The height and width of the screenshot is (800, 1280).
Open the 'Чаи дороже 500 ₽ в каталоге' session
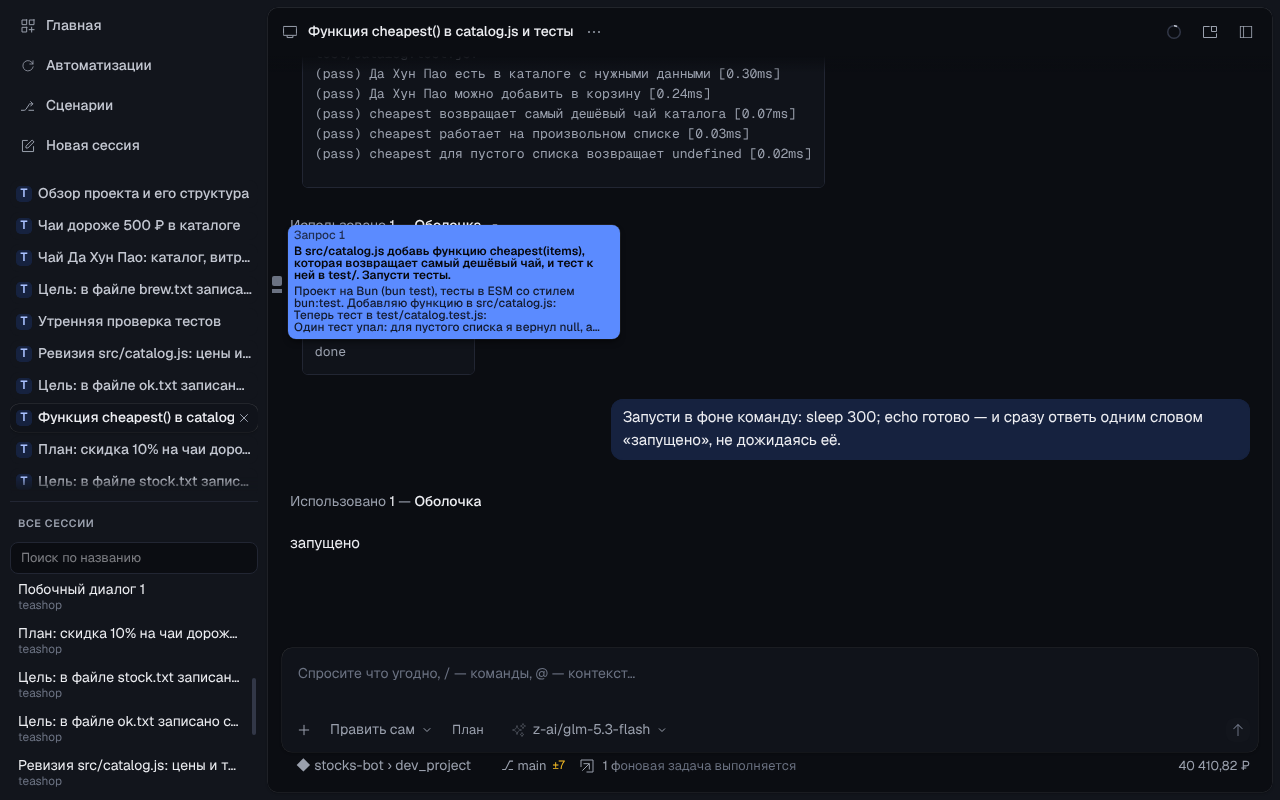(134, 225)
